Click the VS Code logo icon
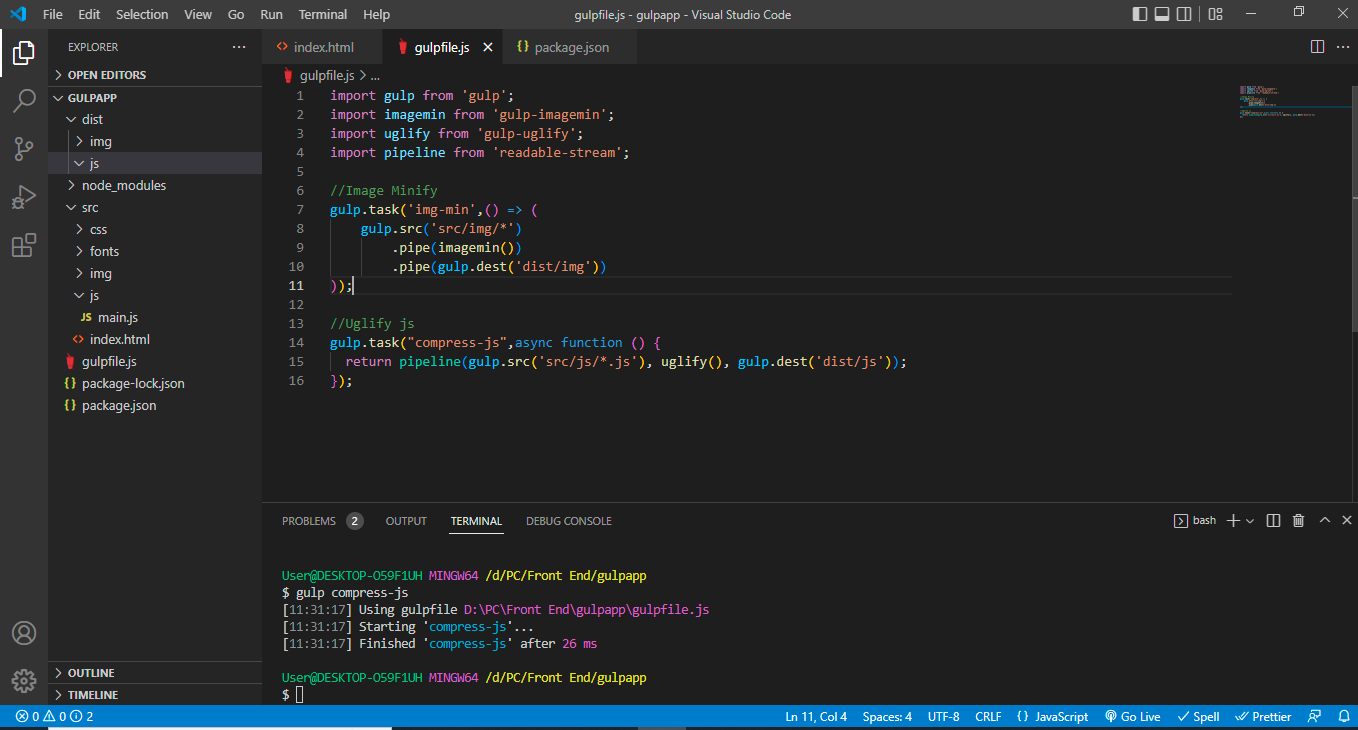The height and width of the screenshot is (730, 1358). 17,14
